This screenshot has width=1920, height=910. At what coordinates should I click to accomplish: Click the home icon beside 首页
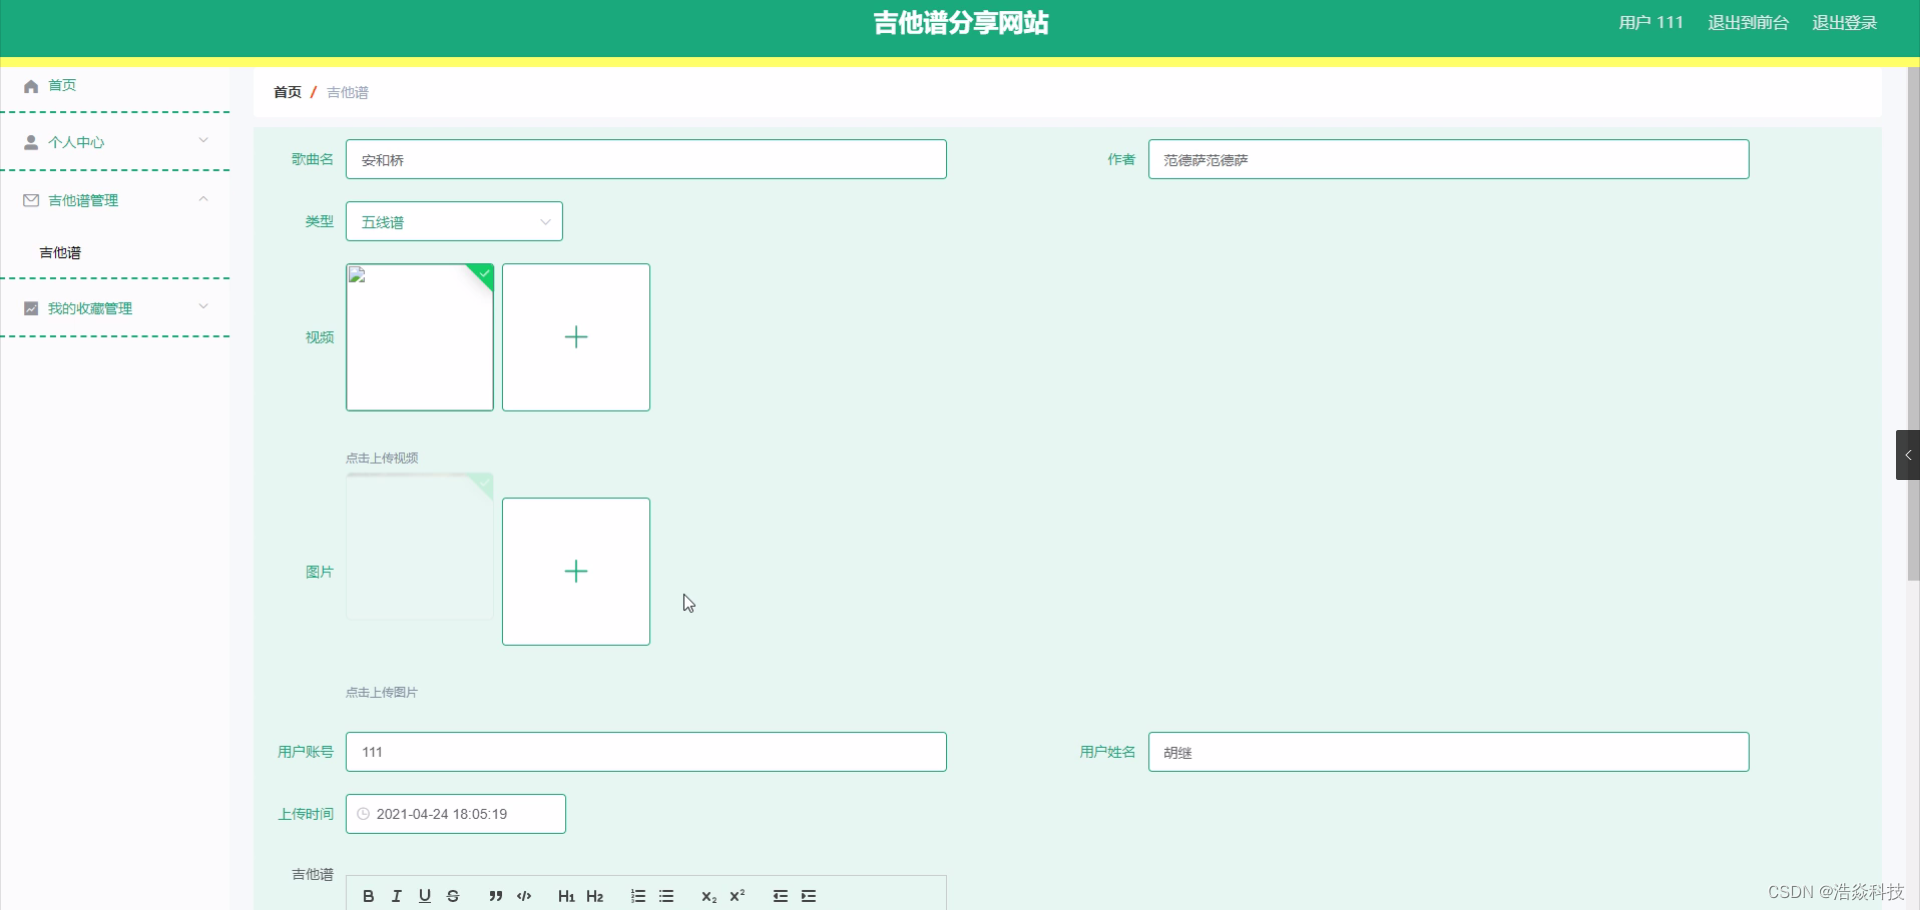(30, 87)
